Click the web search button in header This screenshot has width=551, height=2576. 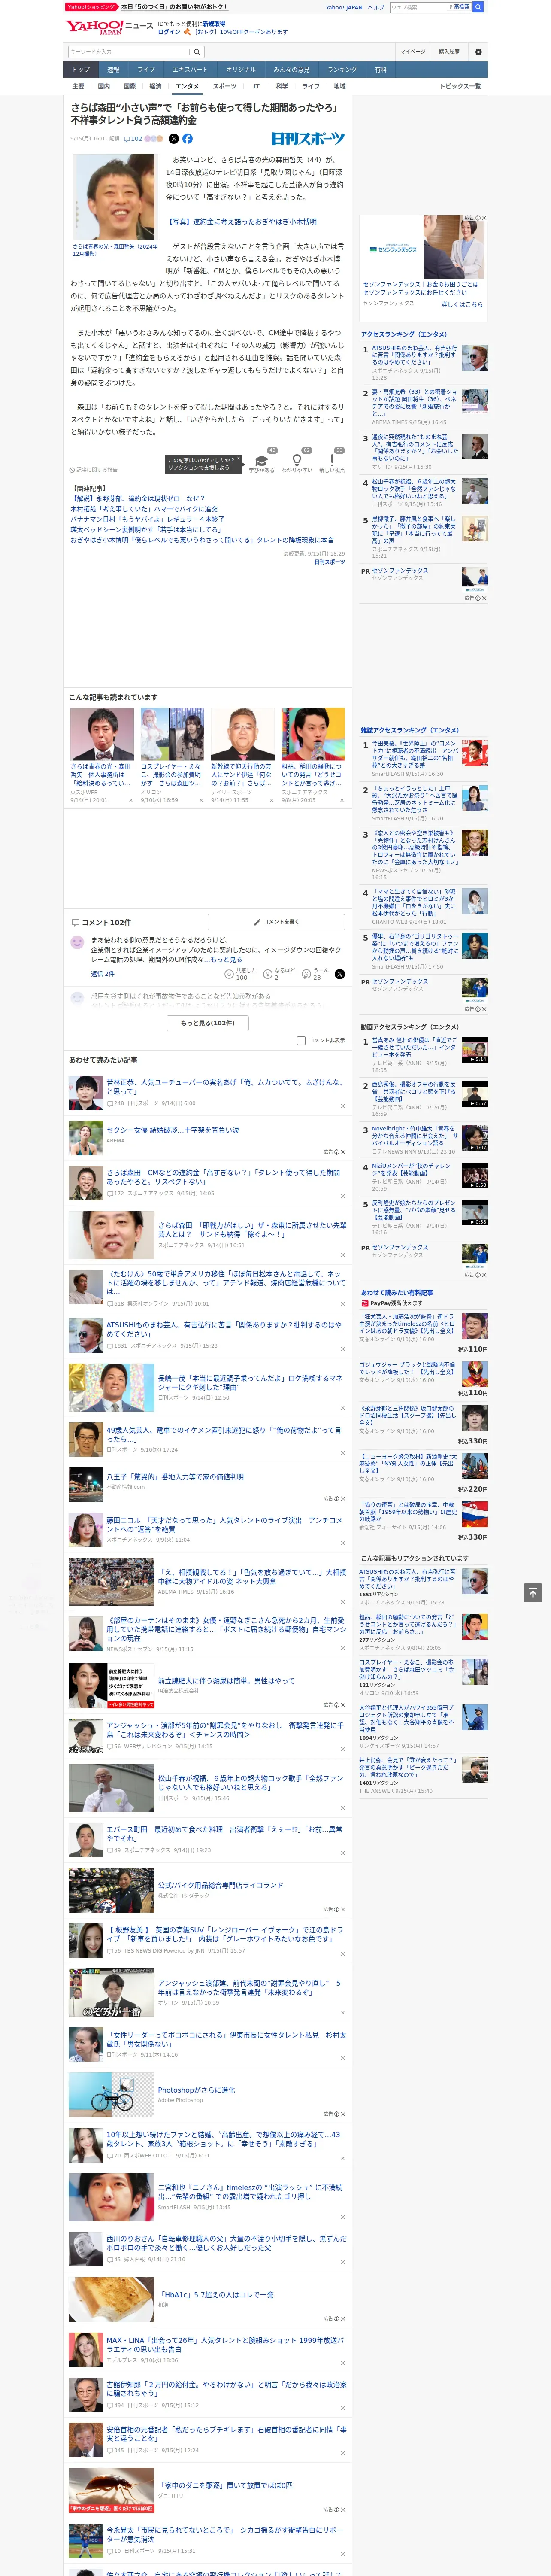pos(478,7)
